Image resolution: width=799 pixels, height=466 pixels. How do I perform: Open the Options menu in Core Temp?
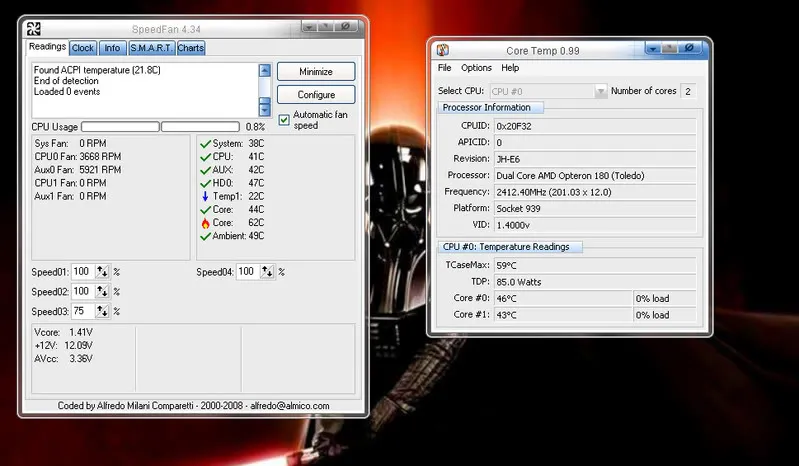(476, 68)
